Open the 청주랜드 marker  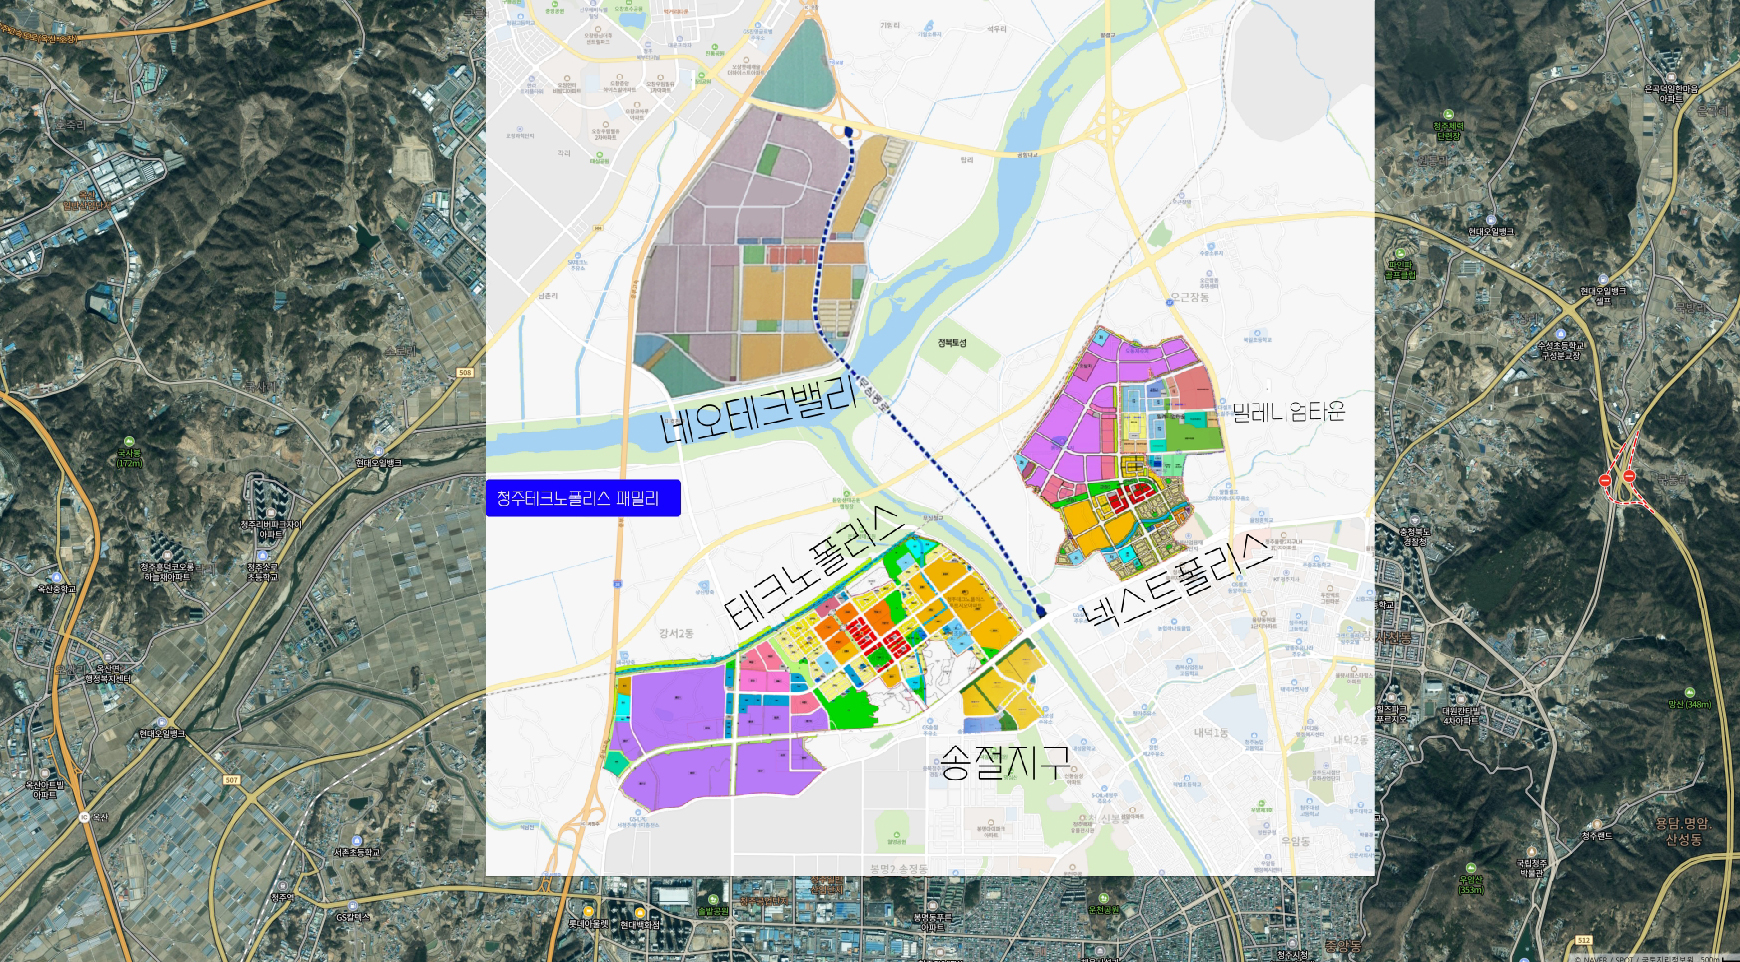[x=1596, y=830]
